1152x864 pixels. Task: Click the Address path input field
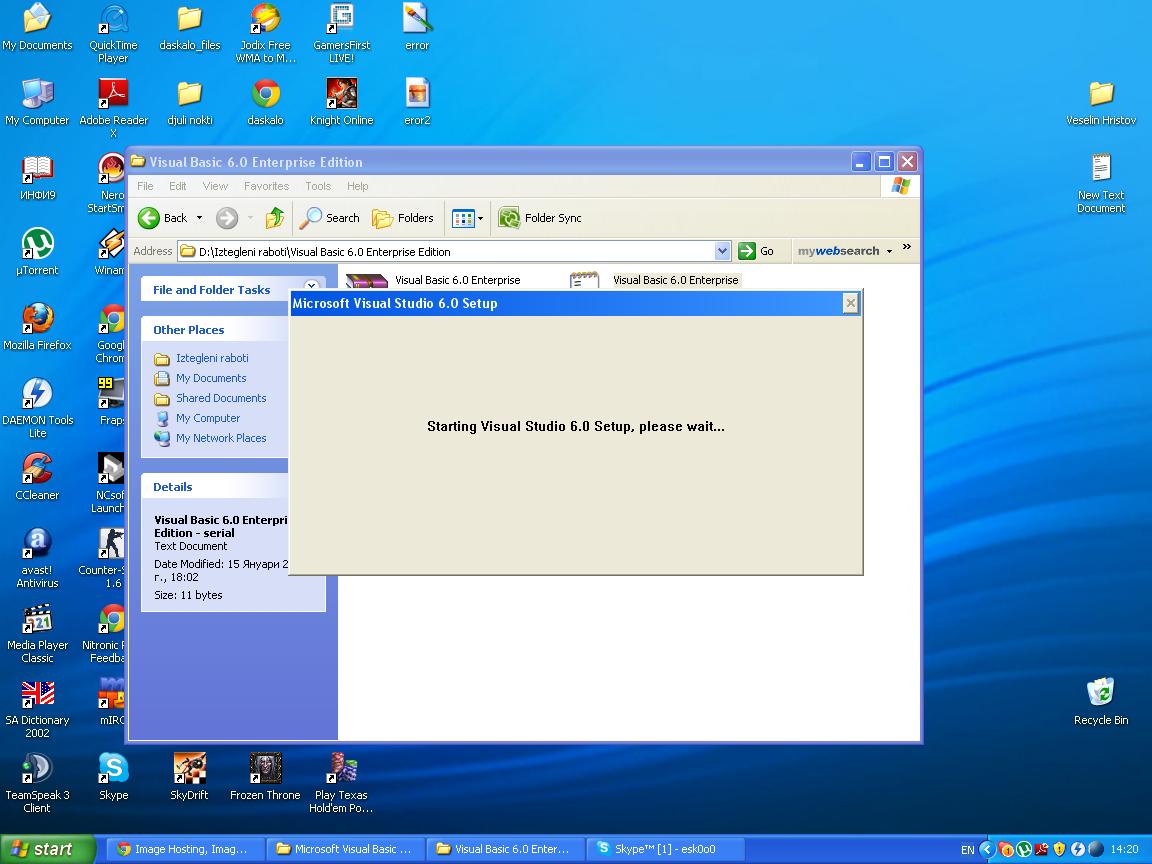[454, 251]
